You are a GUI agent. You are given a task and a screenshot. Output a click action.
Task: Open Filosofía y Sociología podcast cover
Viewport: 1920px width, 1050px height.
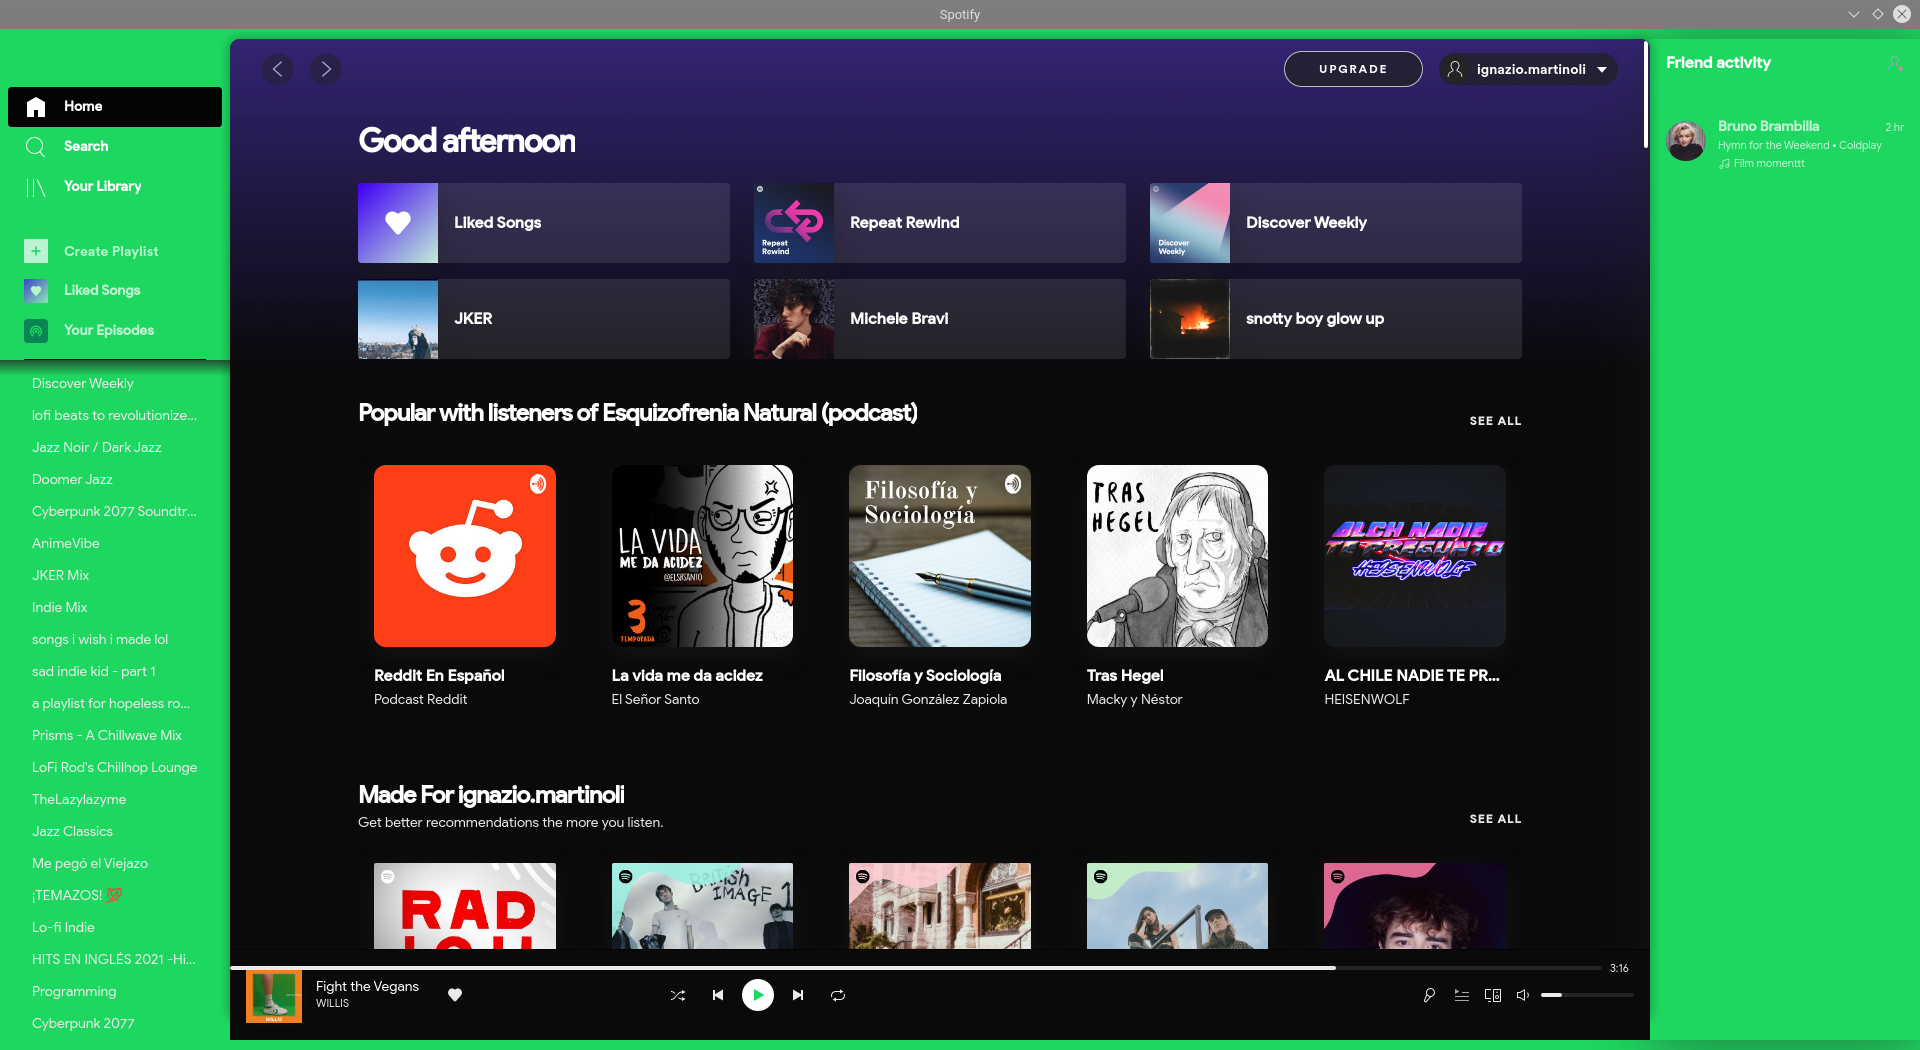pos(940,556)
